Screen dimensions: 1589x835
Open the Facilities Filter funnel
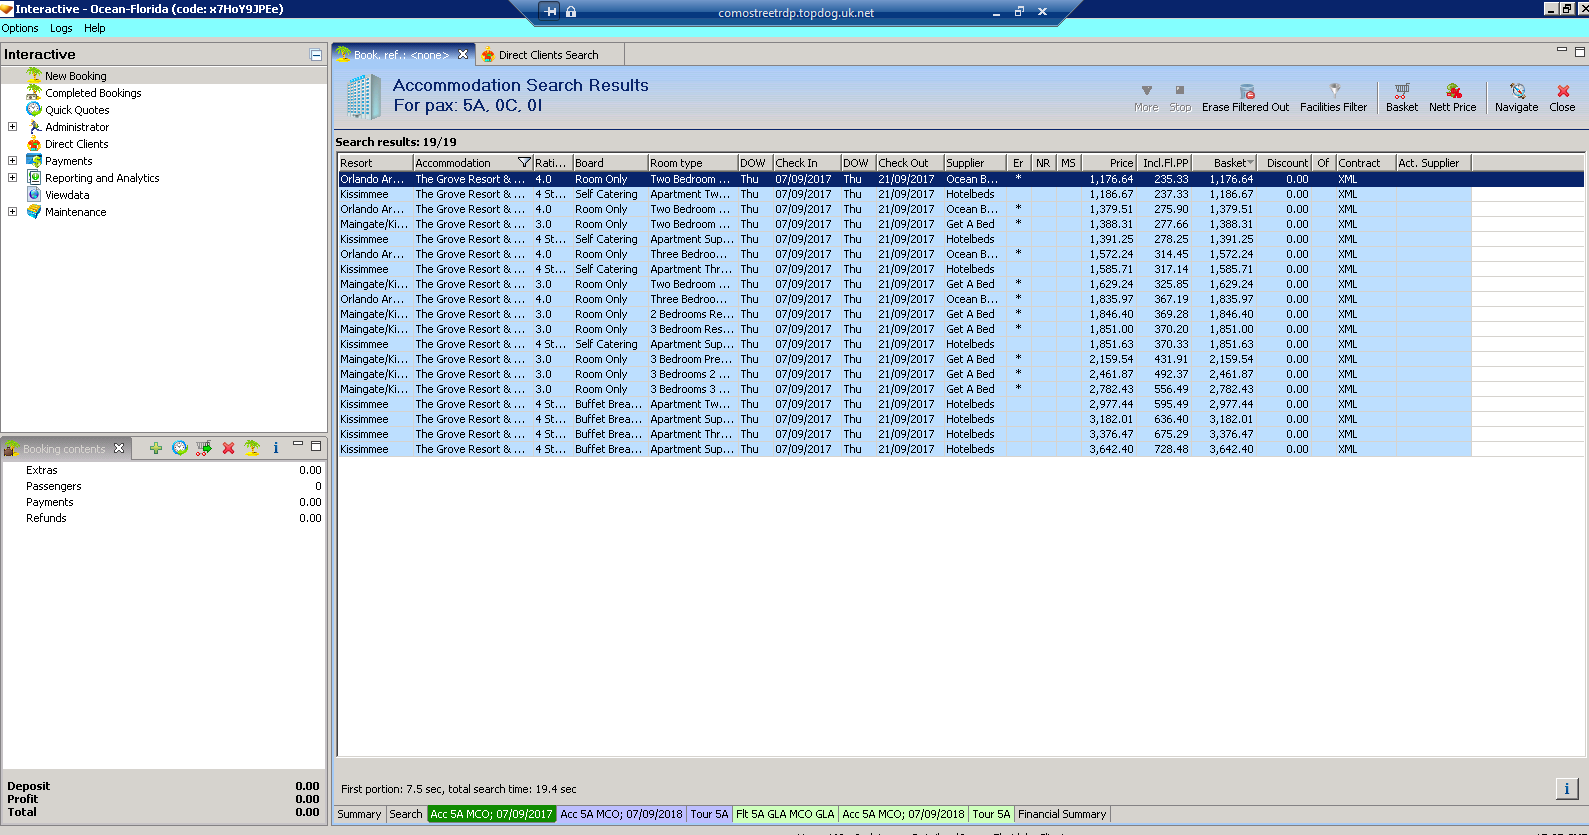1334,91
